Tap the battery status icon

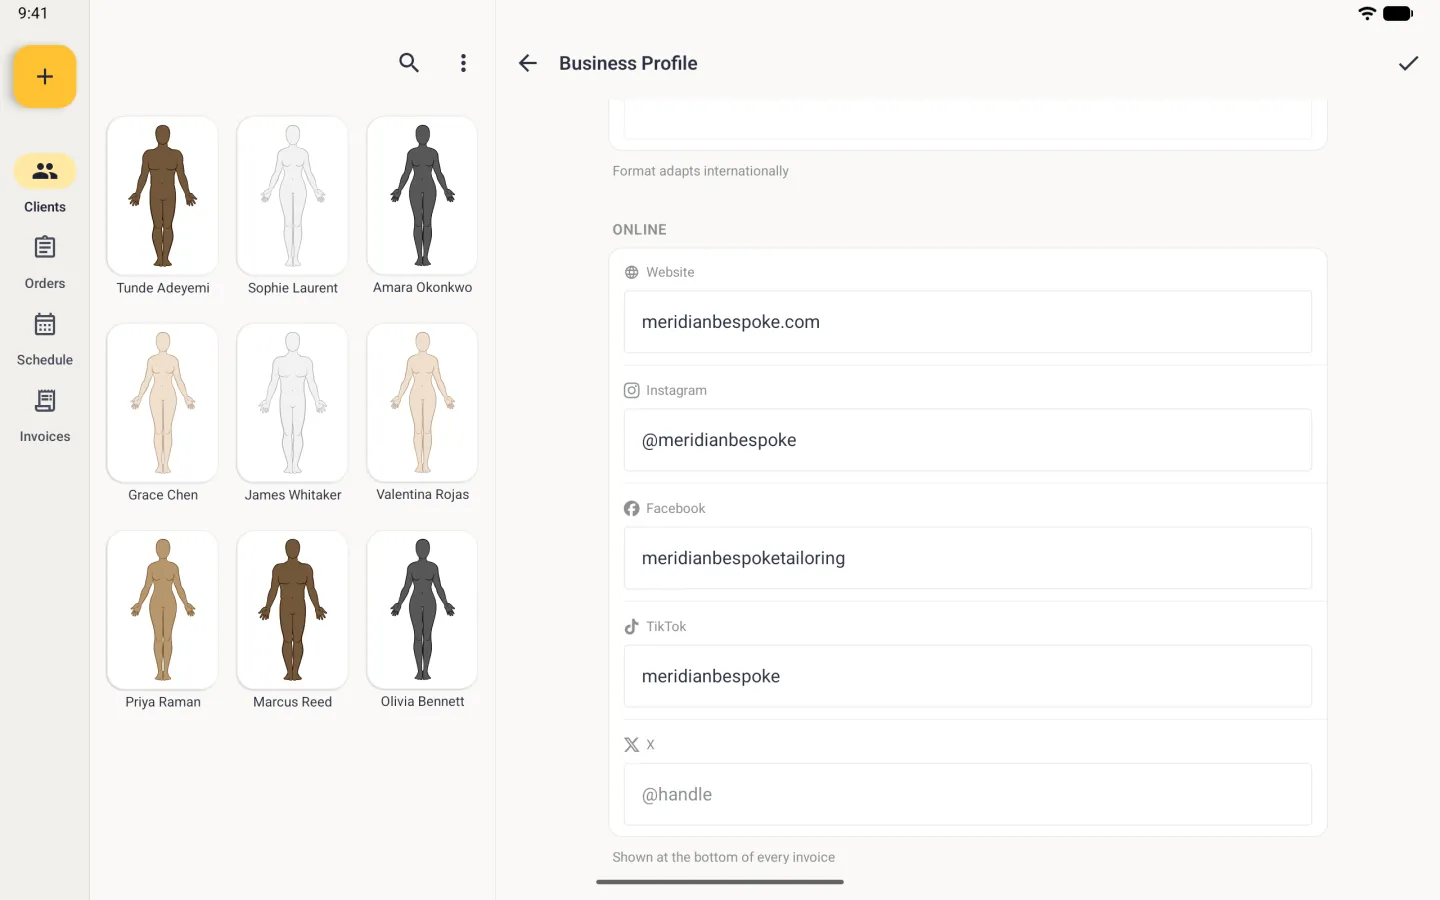pyautogui.click(x=1398, y=13)
